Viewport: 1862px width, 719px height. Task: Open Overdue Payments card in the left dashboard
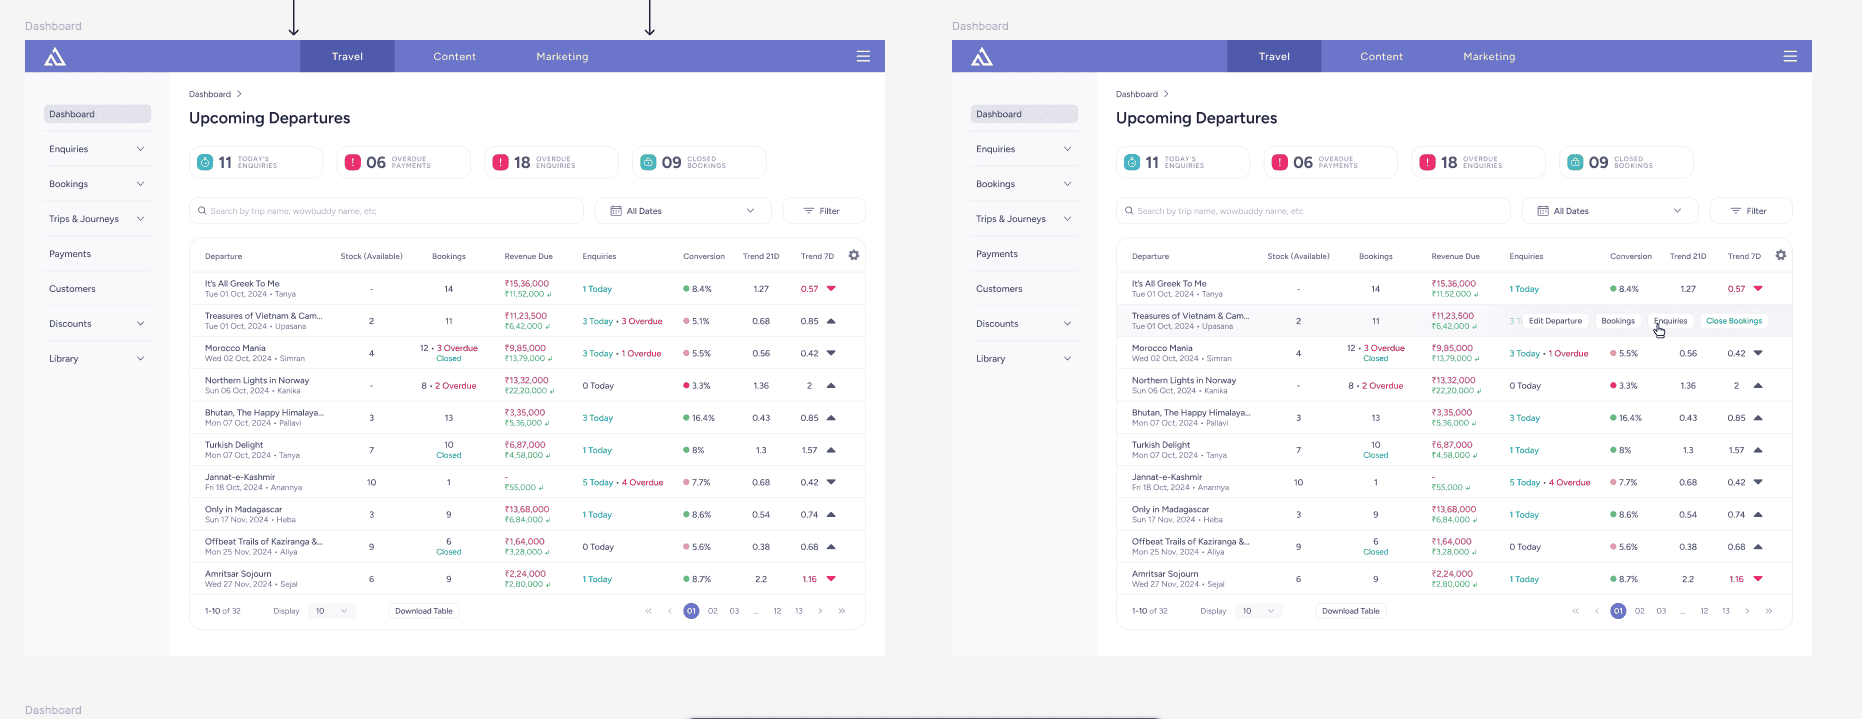click(404, 162)
